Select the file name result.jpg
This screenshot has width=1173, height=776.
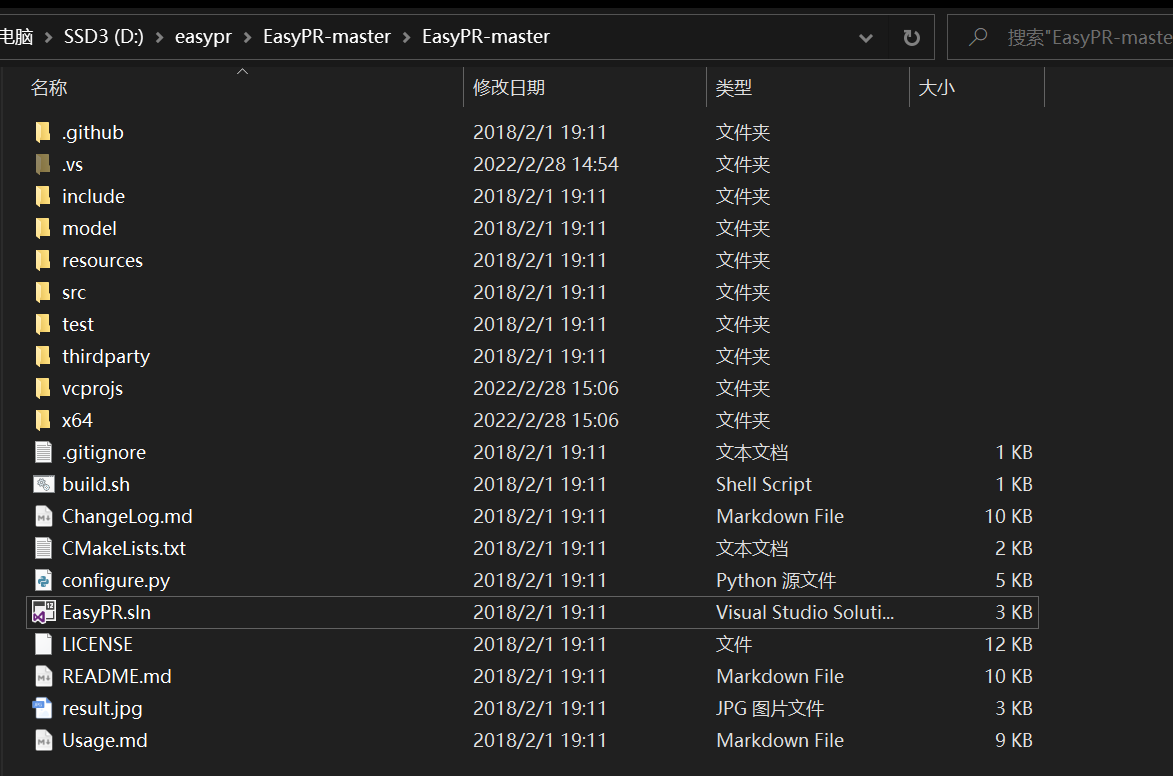(102, 709)
